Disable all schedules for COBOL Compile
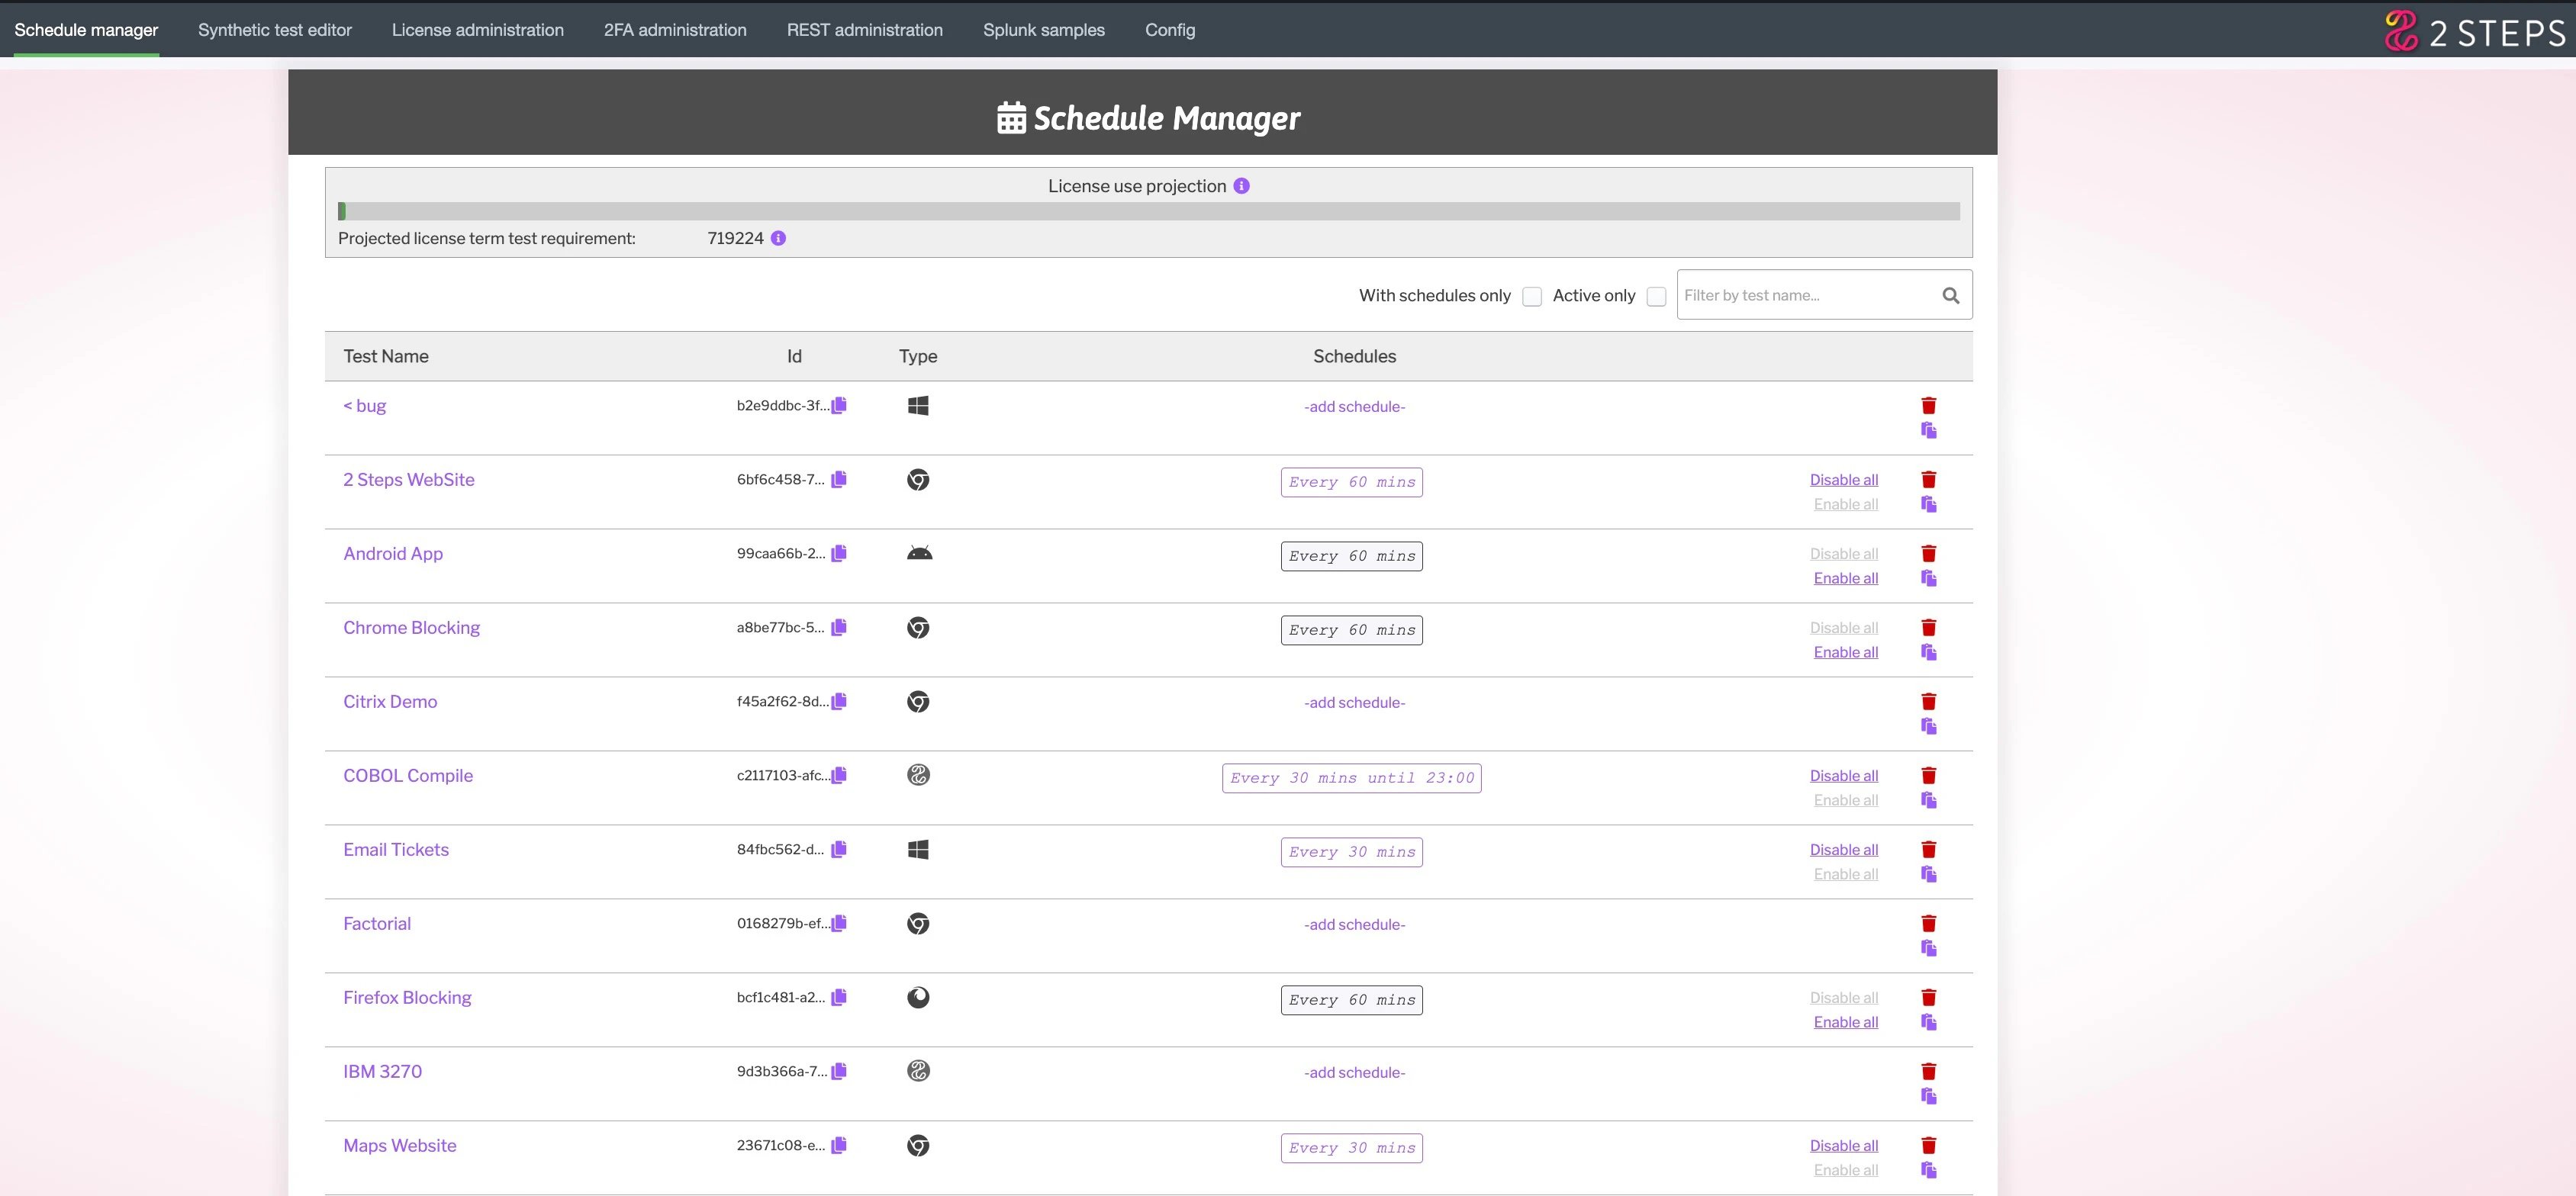The height and width of the screenshot is (1196, 2576). click(x=1844, y=775)
